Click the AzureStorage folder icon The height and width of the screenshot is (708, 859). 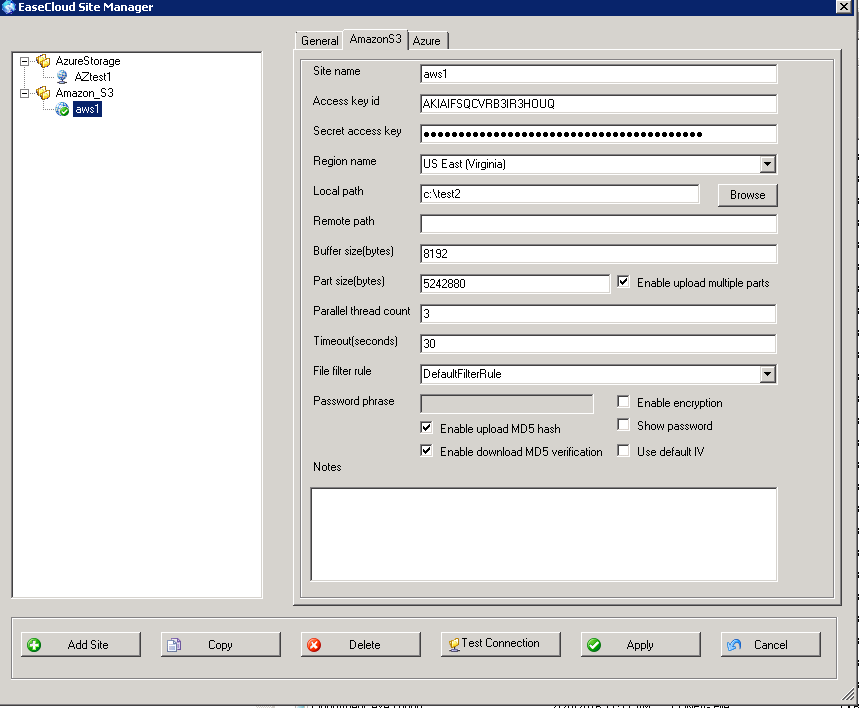click(x=43, y=61)
